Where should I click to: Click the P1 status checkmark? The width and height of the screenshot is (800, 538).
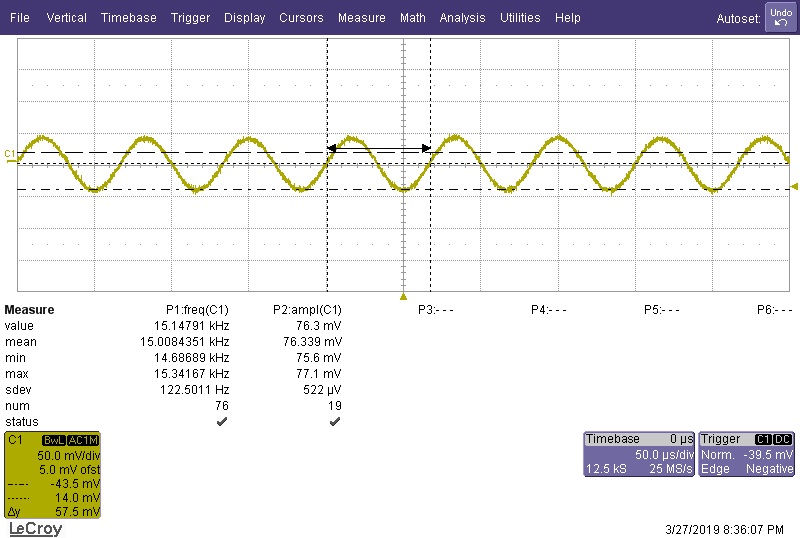pyautogui.click(x=222, y=422)
